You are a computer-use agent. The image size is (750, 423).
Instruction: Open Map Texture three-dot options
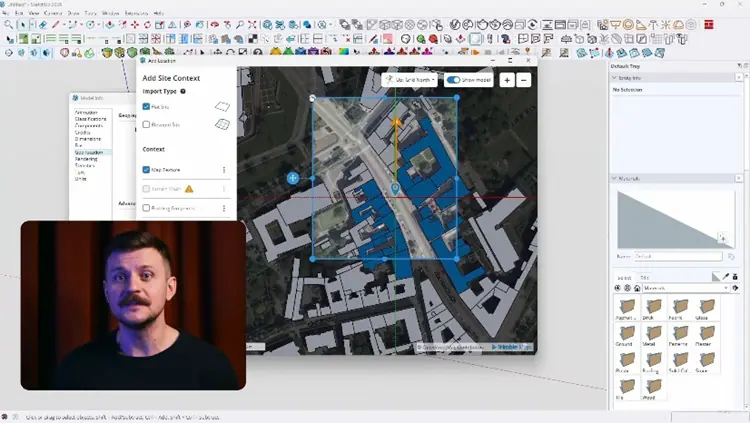click(x=224, y=170)
